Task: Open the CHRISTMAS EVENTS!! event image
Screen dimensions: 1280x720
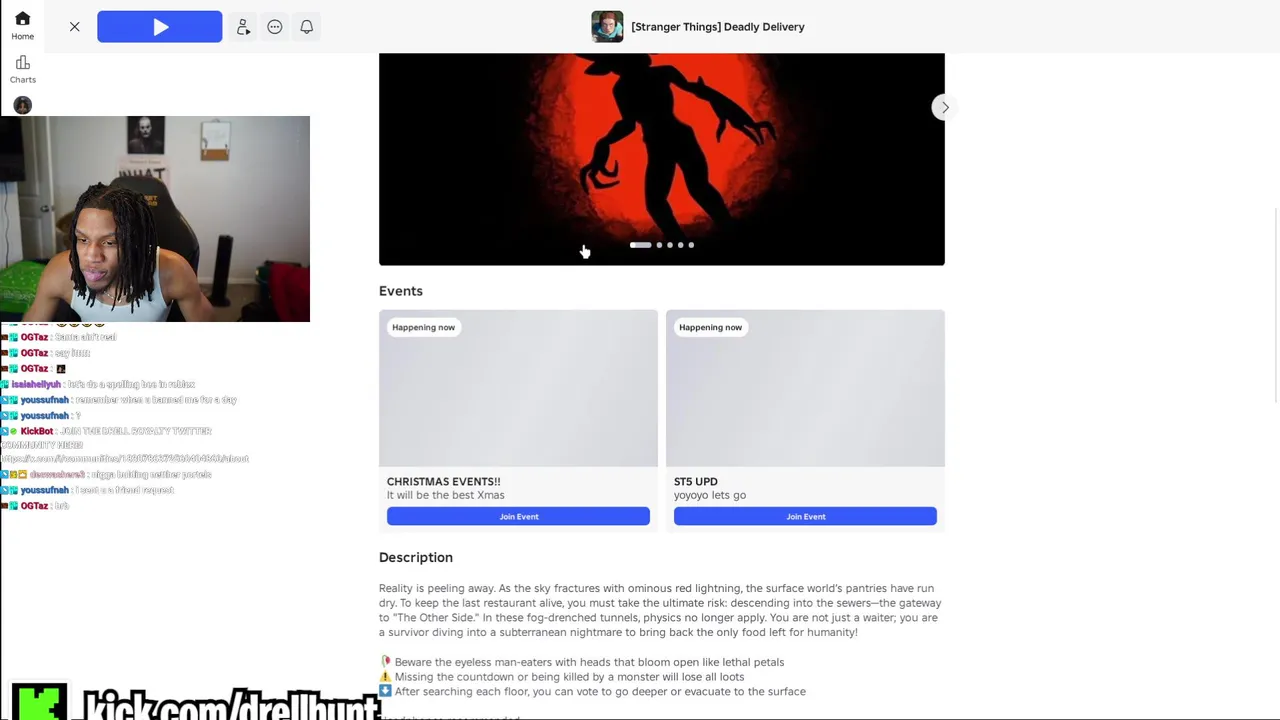Action: (x=518, y=388)
